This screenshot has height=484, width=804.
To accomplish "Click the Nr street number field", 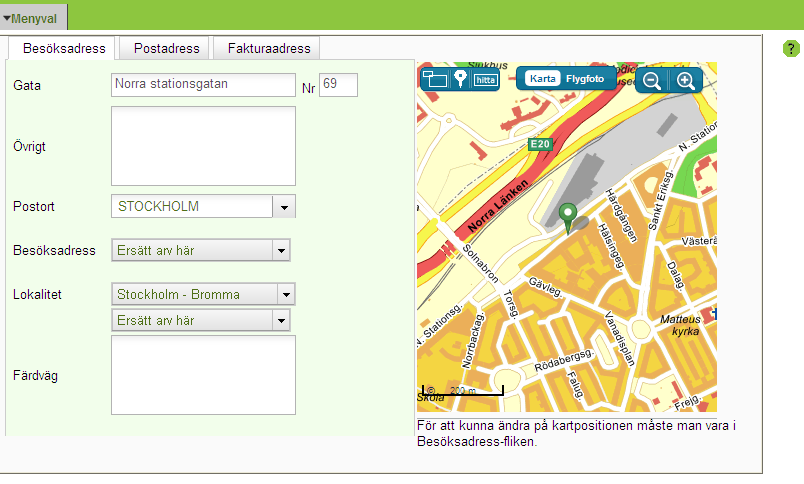I will pos(338,85).
